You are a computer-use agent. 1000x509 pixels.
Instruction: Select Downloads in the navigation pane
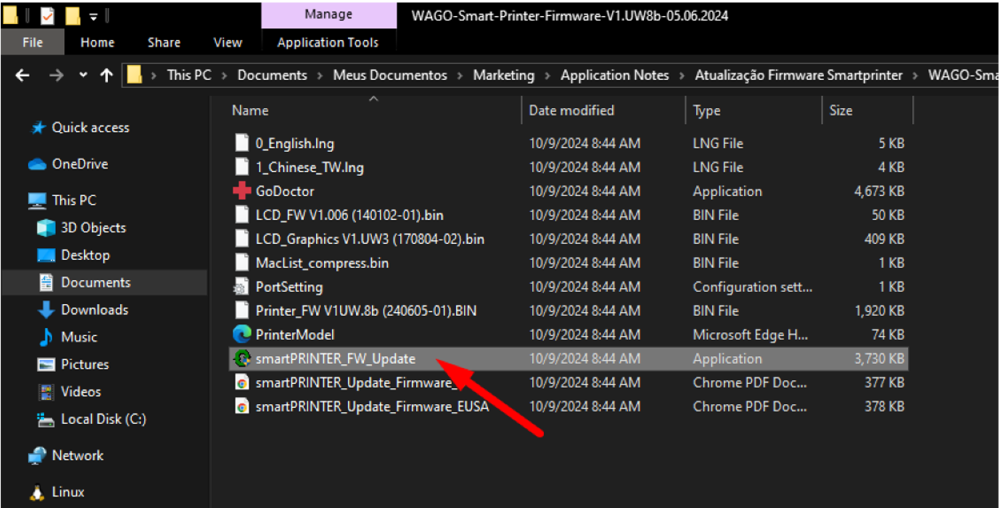click(x=94, y=310)
